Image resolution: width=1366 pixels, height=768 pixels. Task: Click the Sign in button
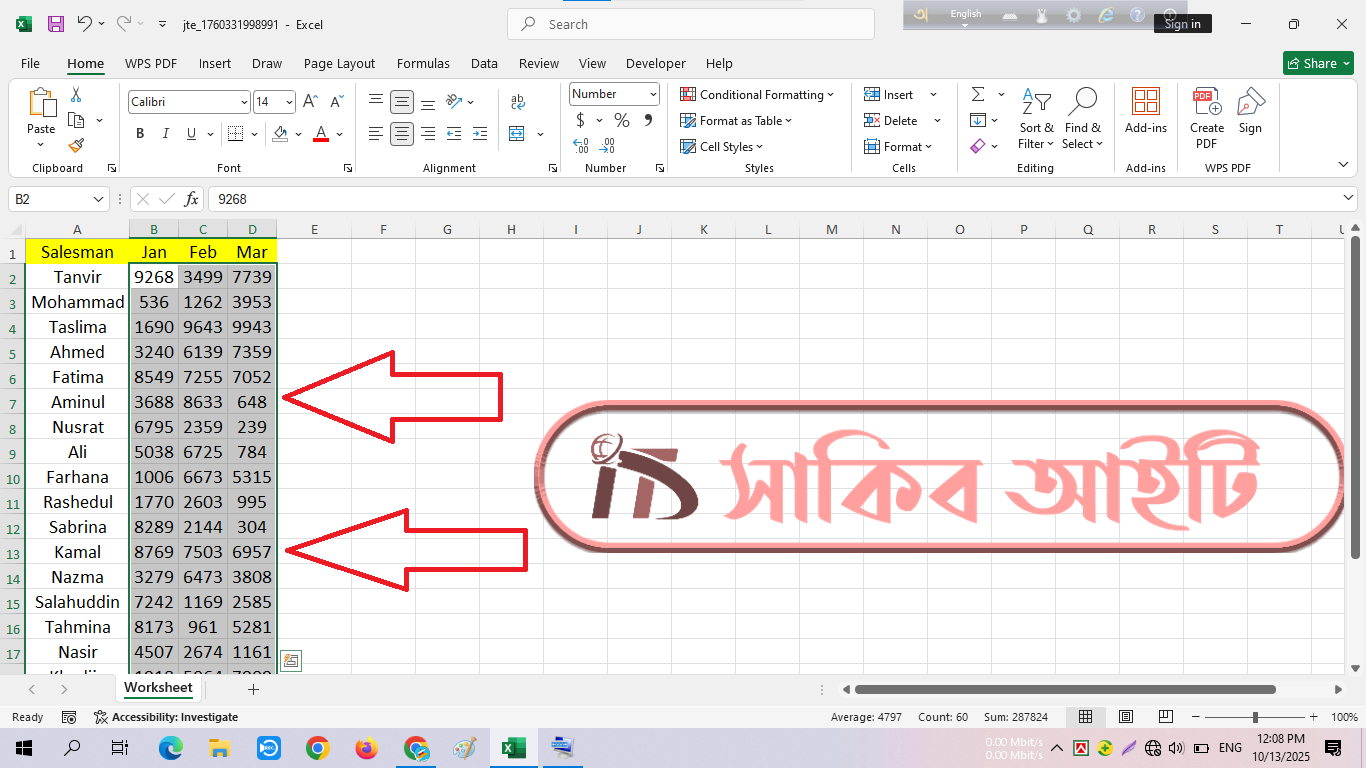[1182, 24]
